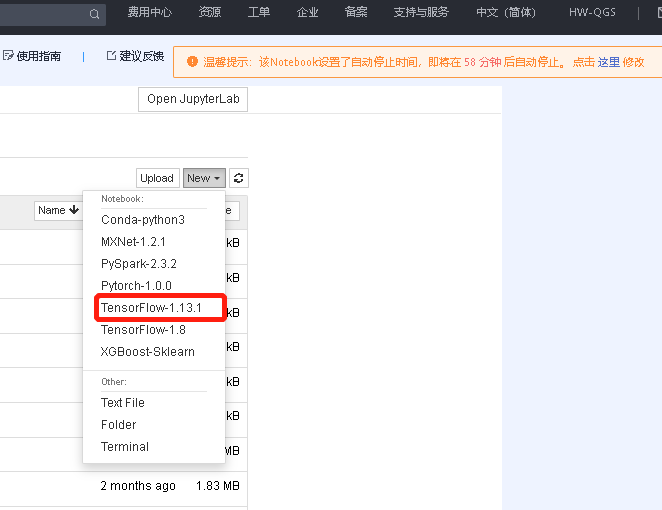Open the 中文 (简体) language selector
The image size is (662, 510).
[506, 12]
